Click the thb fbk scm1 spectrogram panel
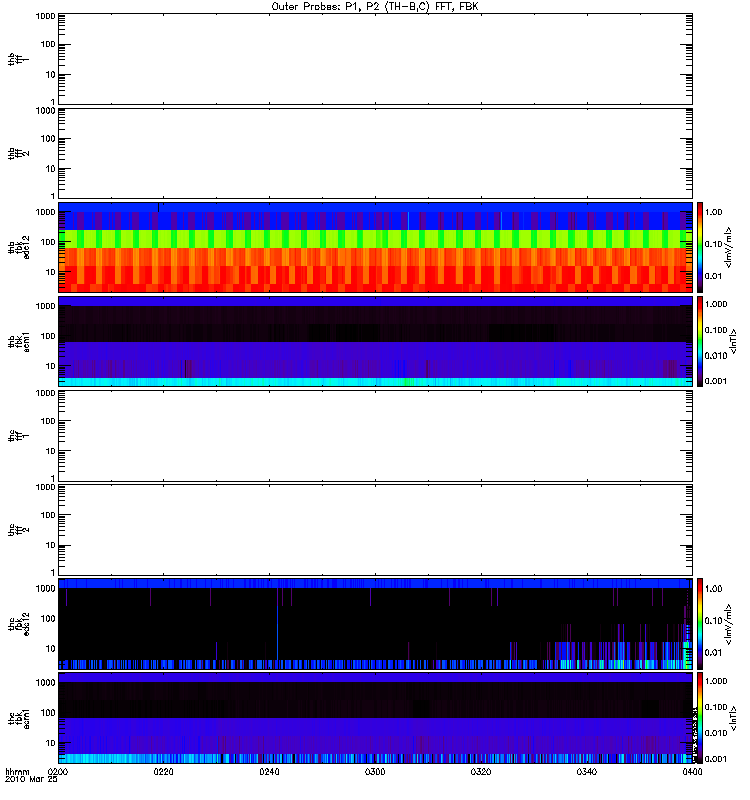Viewport: 750px width, 800px height. [375, 341]
